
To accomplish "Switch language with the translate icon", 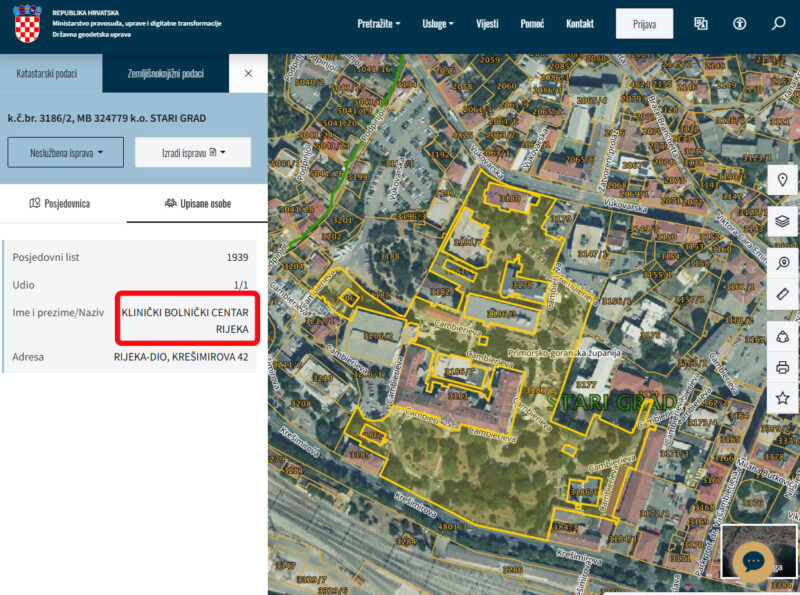I will click(701, 23).
